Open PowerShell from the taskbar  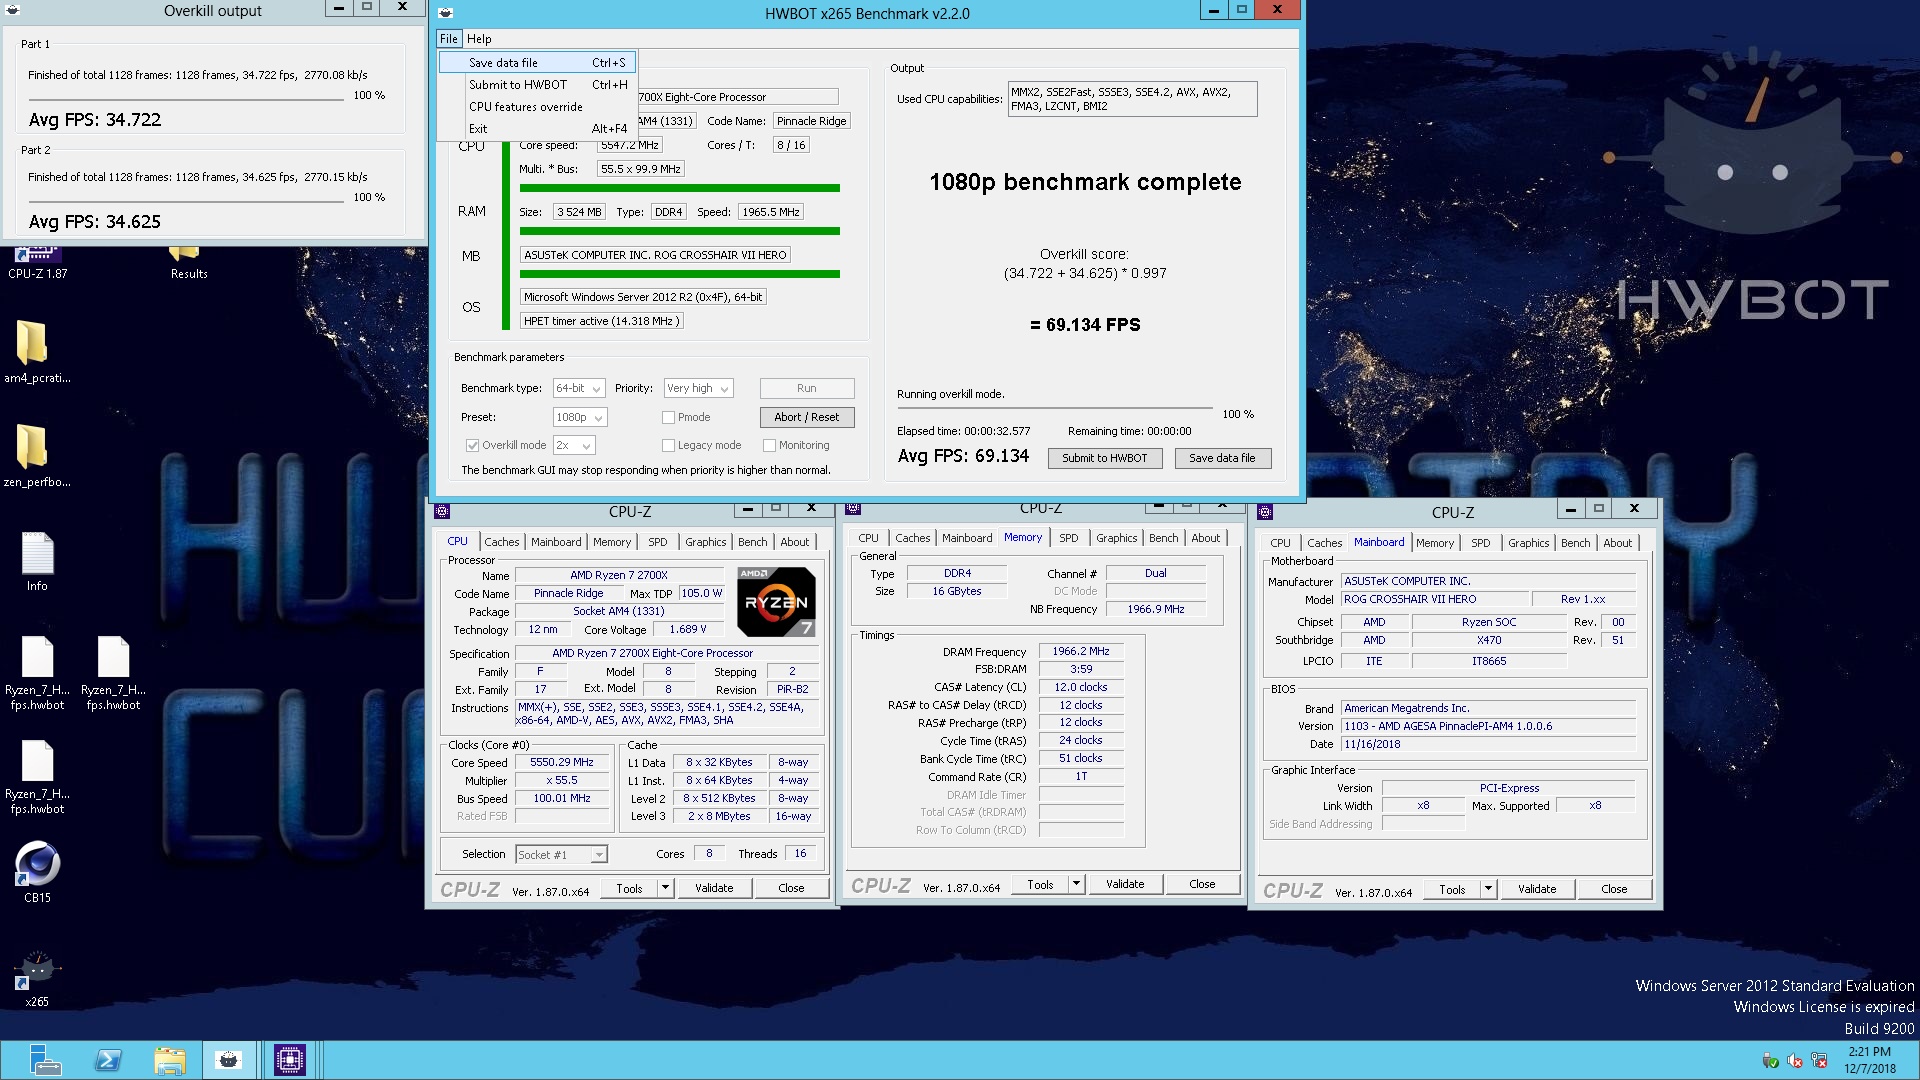[x=108, y=1060]
